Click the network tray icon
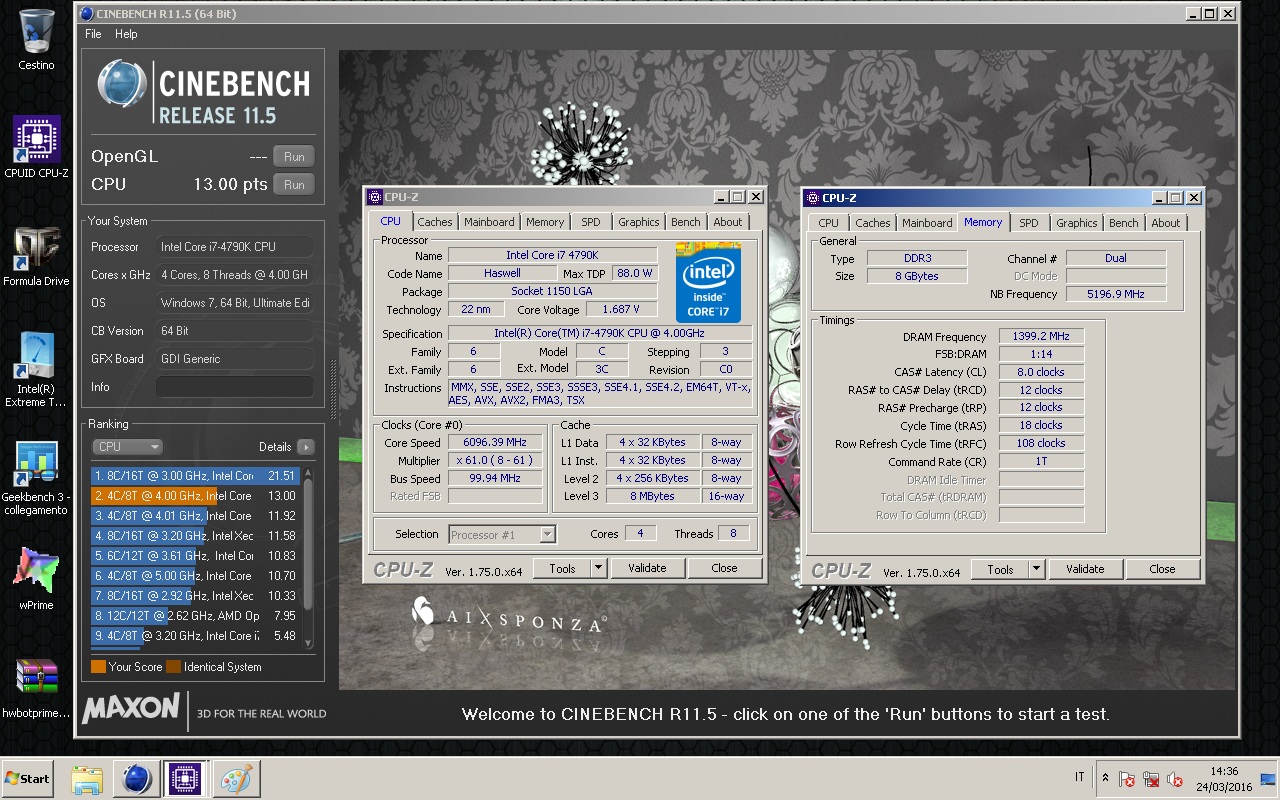Screen dimensions: 1280x800 [1151, 779]
